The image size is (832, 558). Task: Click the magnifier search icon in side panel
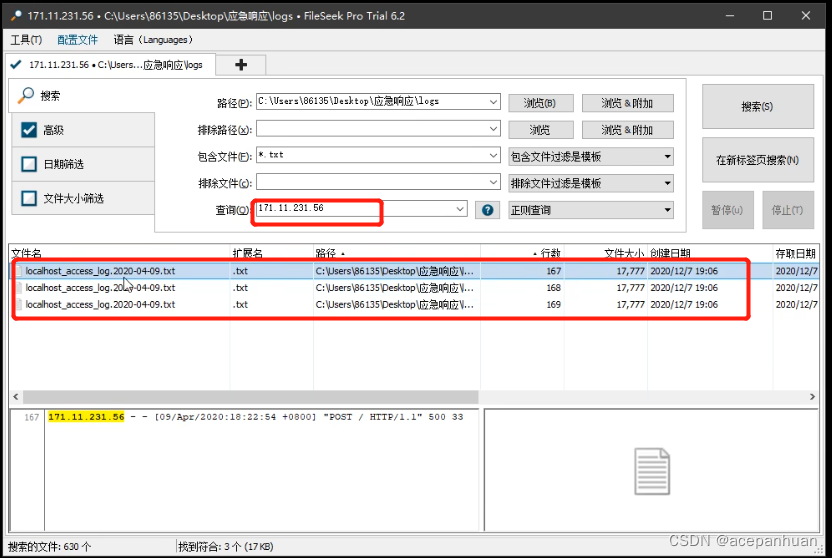pyautogui.click(x=25, y=95)
